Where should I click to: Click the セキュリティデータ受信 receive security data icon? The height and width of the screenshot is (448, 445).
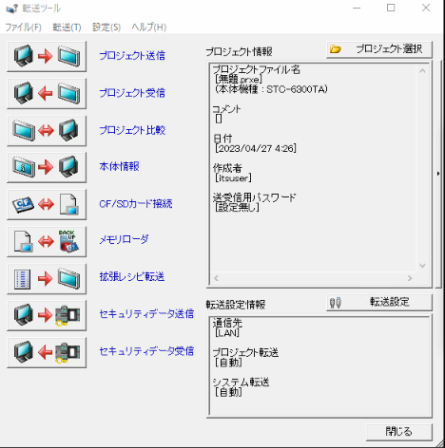[47, 353]
